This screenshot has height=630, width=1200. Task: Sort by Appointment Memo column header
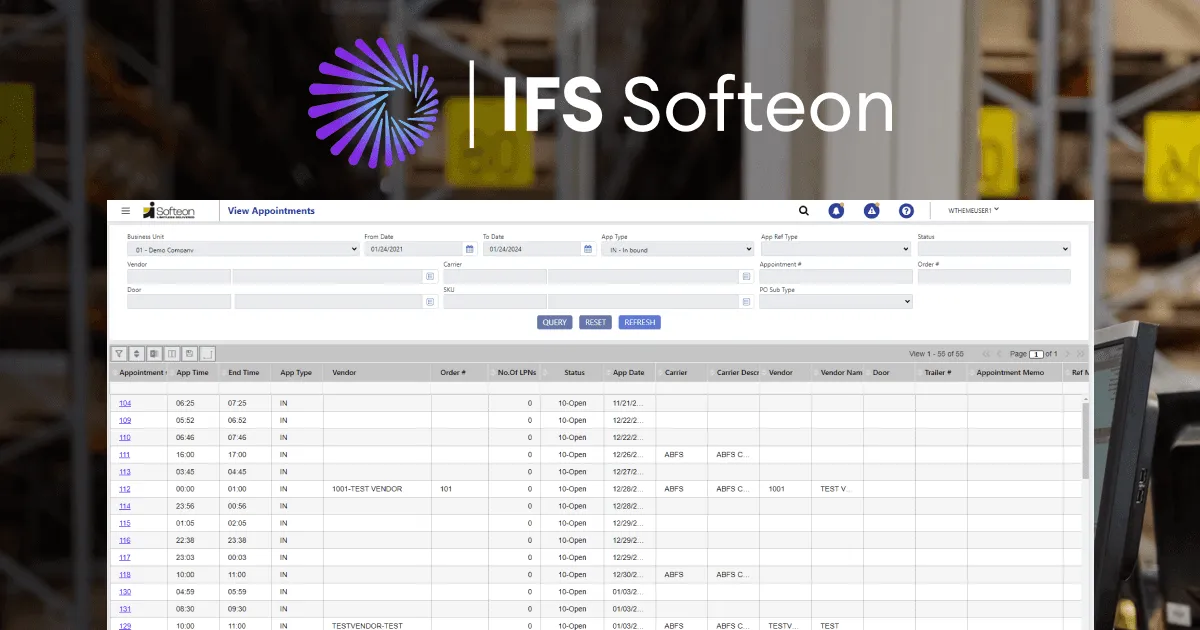point(1015,373)
